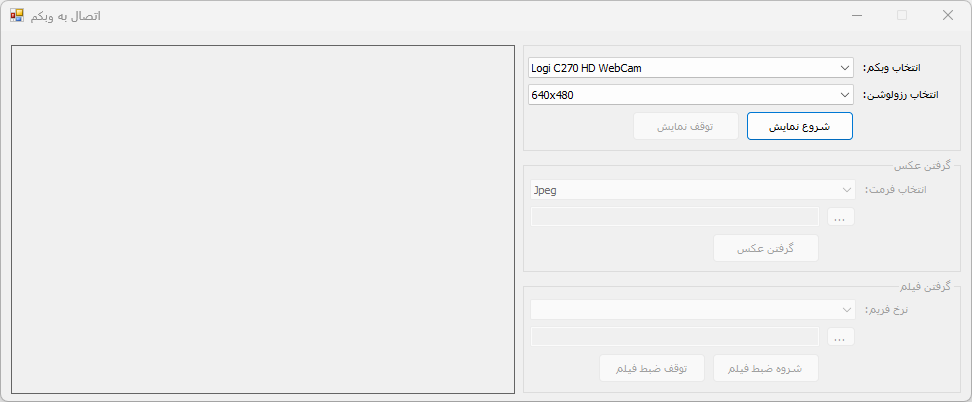Viewport: 972px width, 402px height.
Task: Minimize the webcam connection window
Action: click(856, 16)
